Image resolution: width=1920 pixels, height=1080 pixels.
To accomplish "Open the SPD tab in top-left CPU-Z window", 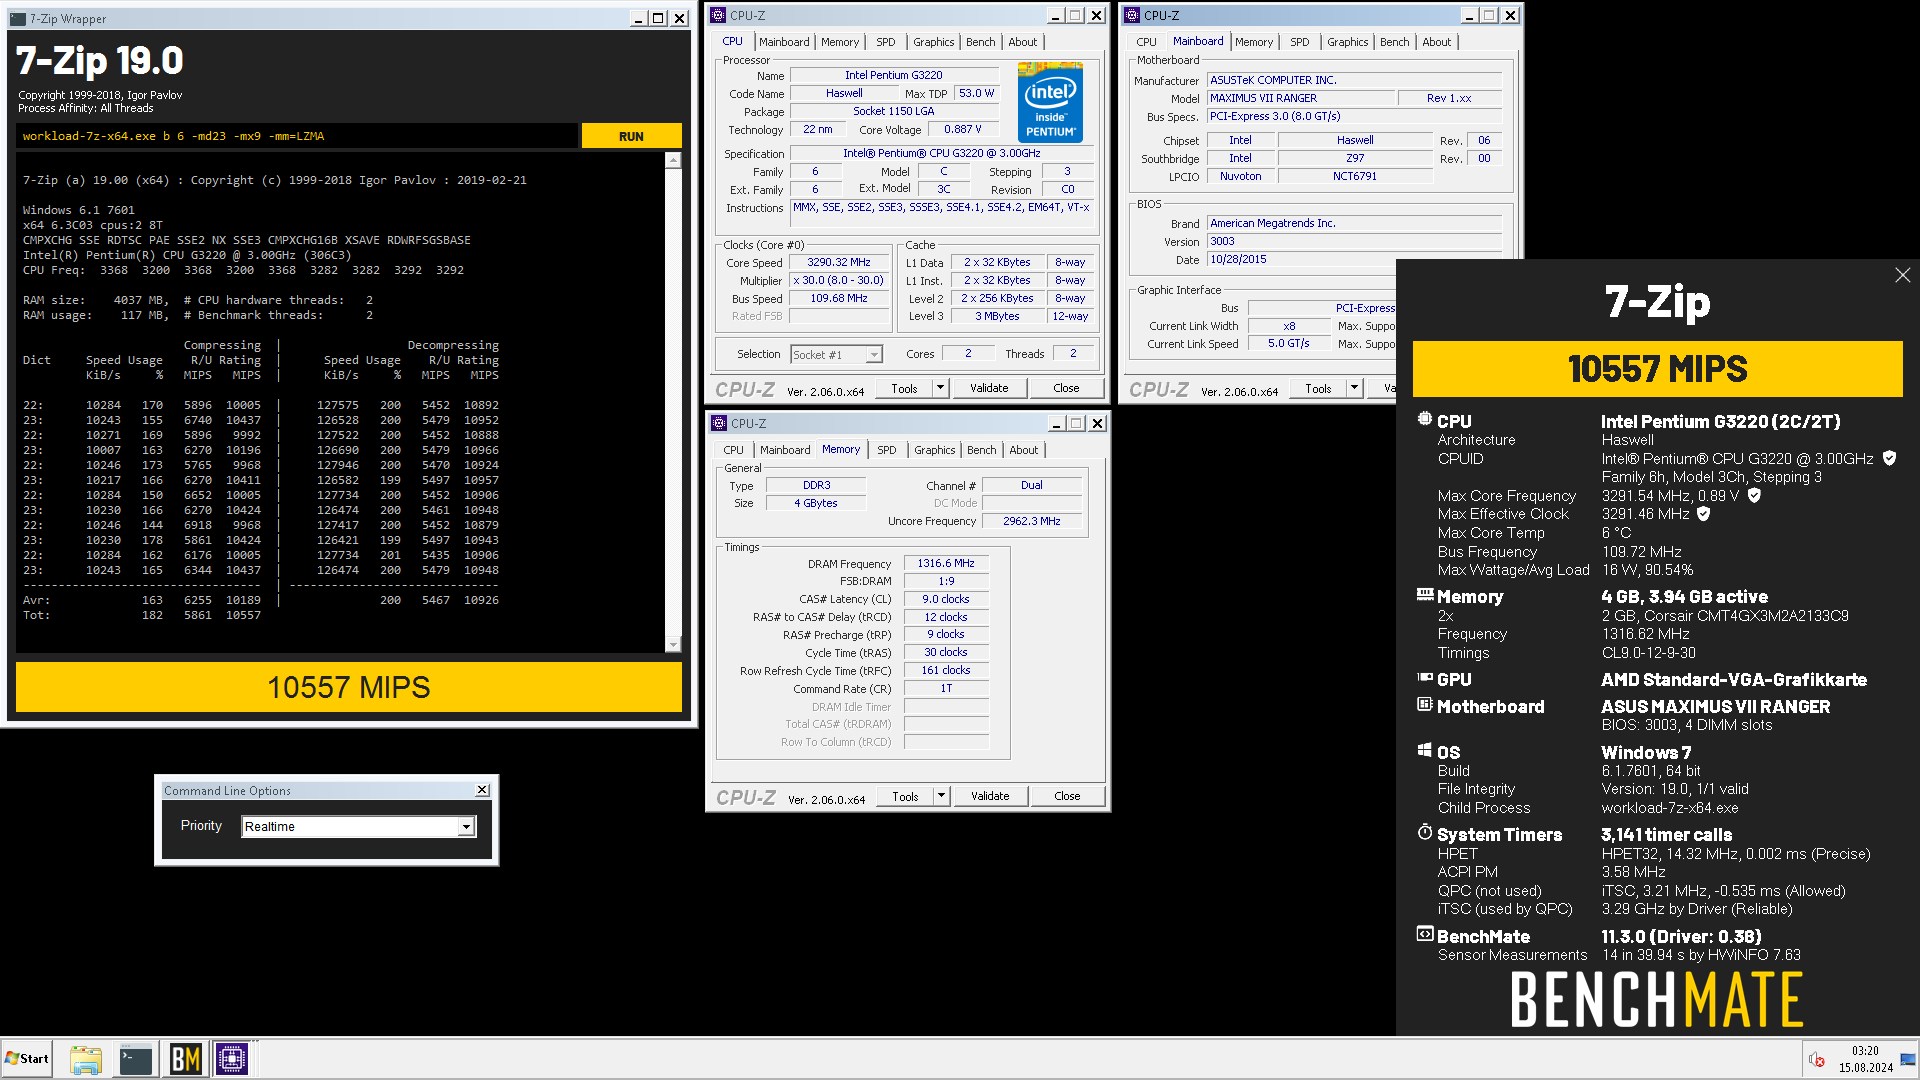I will [886, 42].
